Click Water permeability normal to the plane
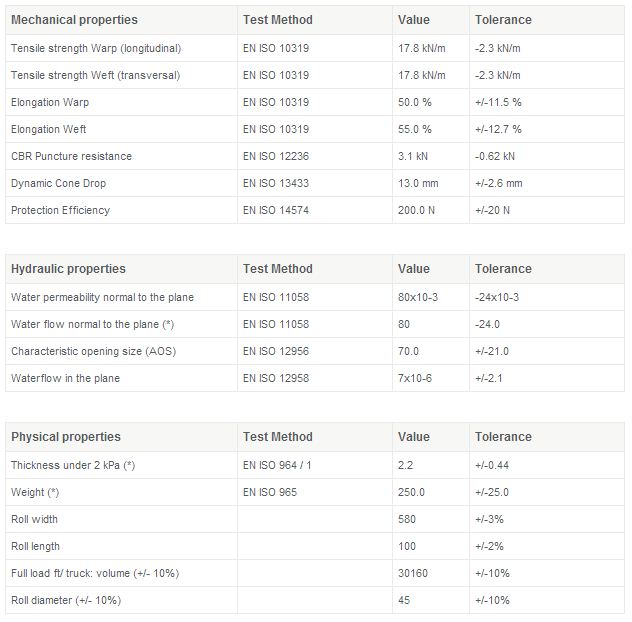632x622 pixels. 102,297
